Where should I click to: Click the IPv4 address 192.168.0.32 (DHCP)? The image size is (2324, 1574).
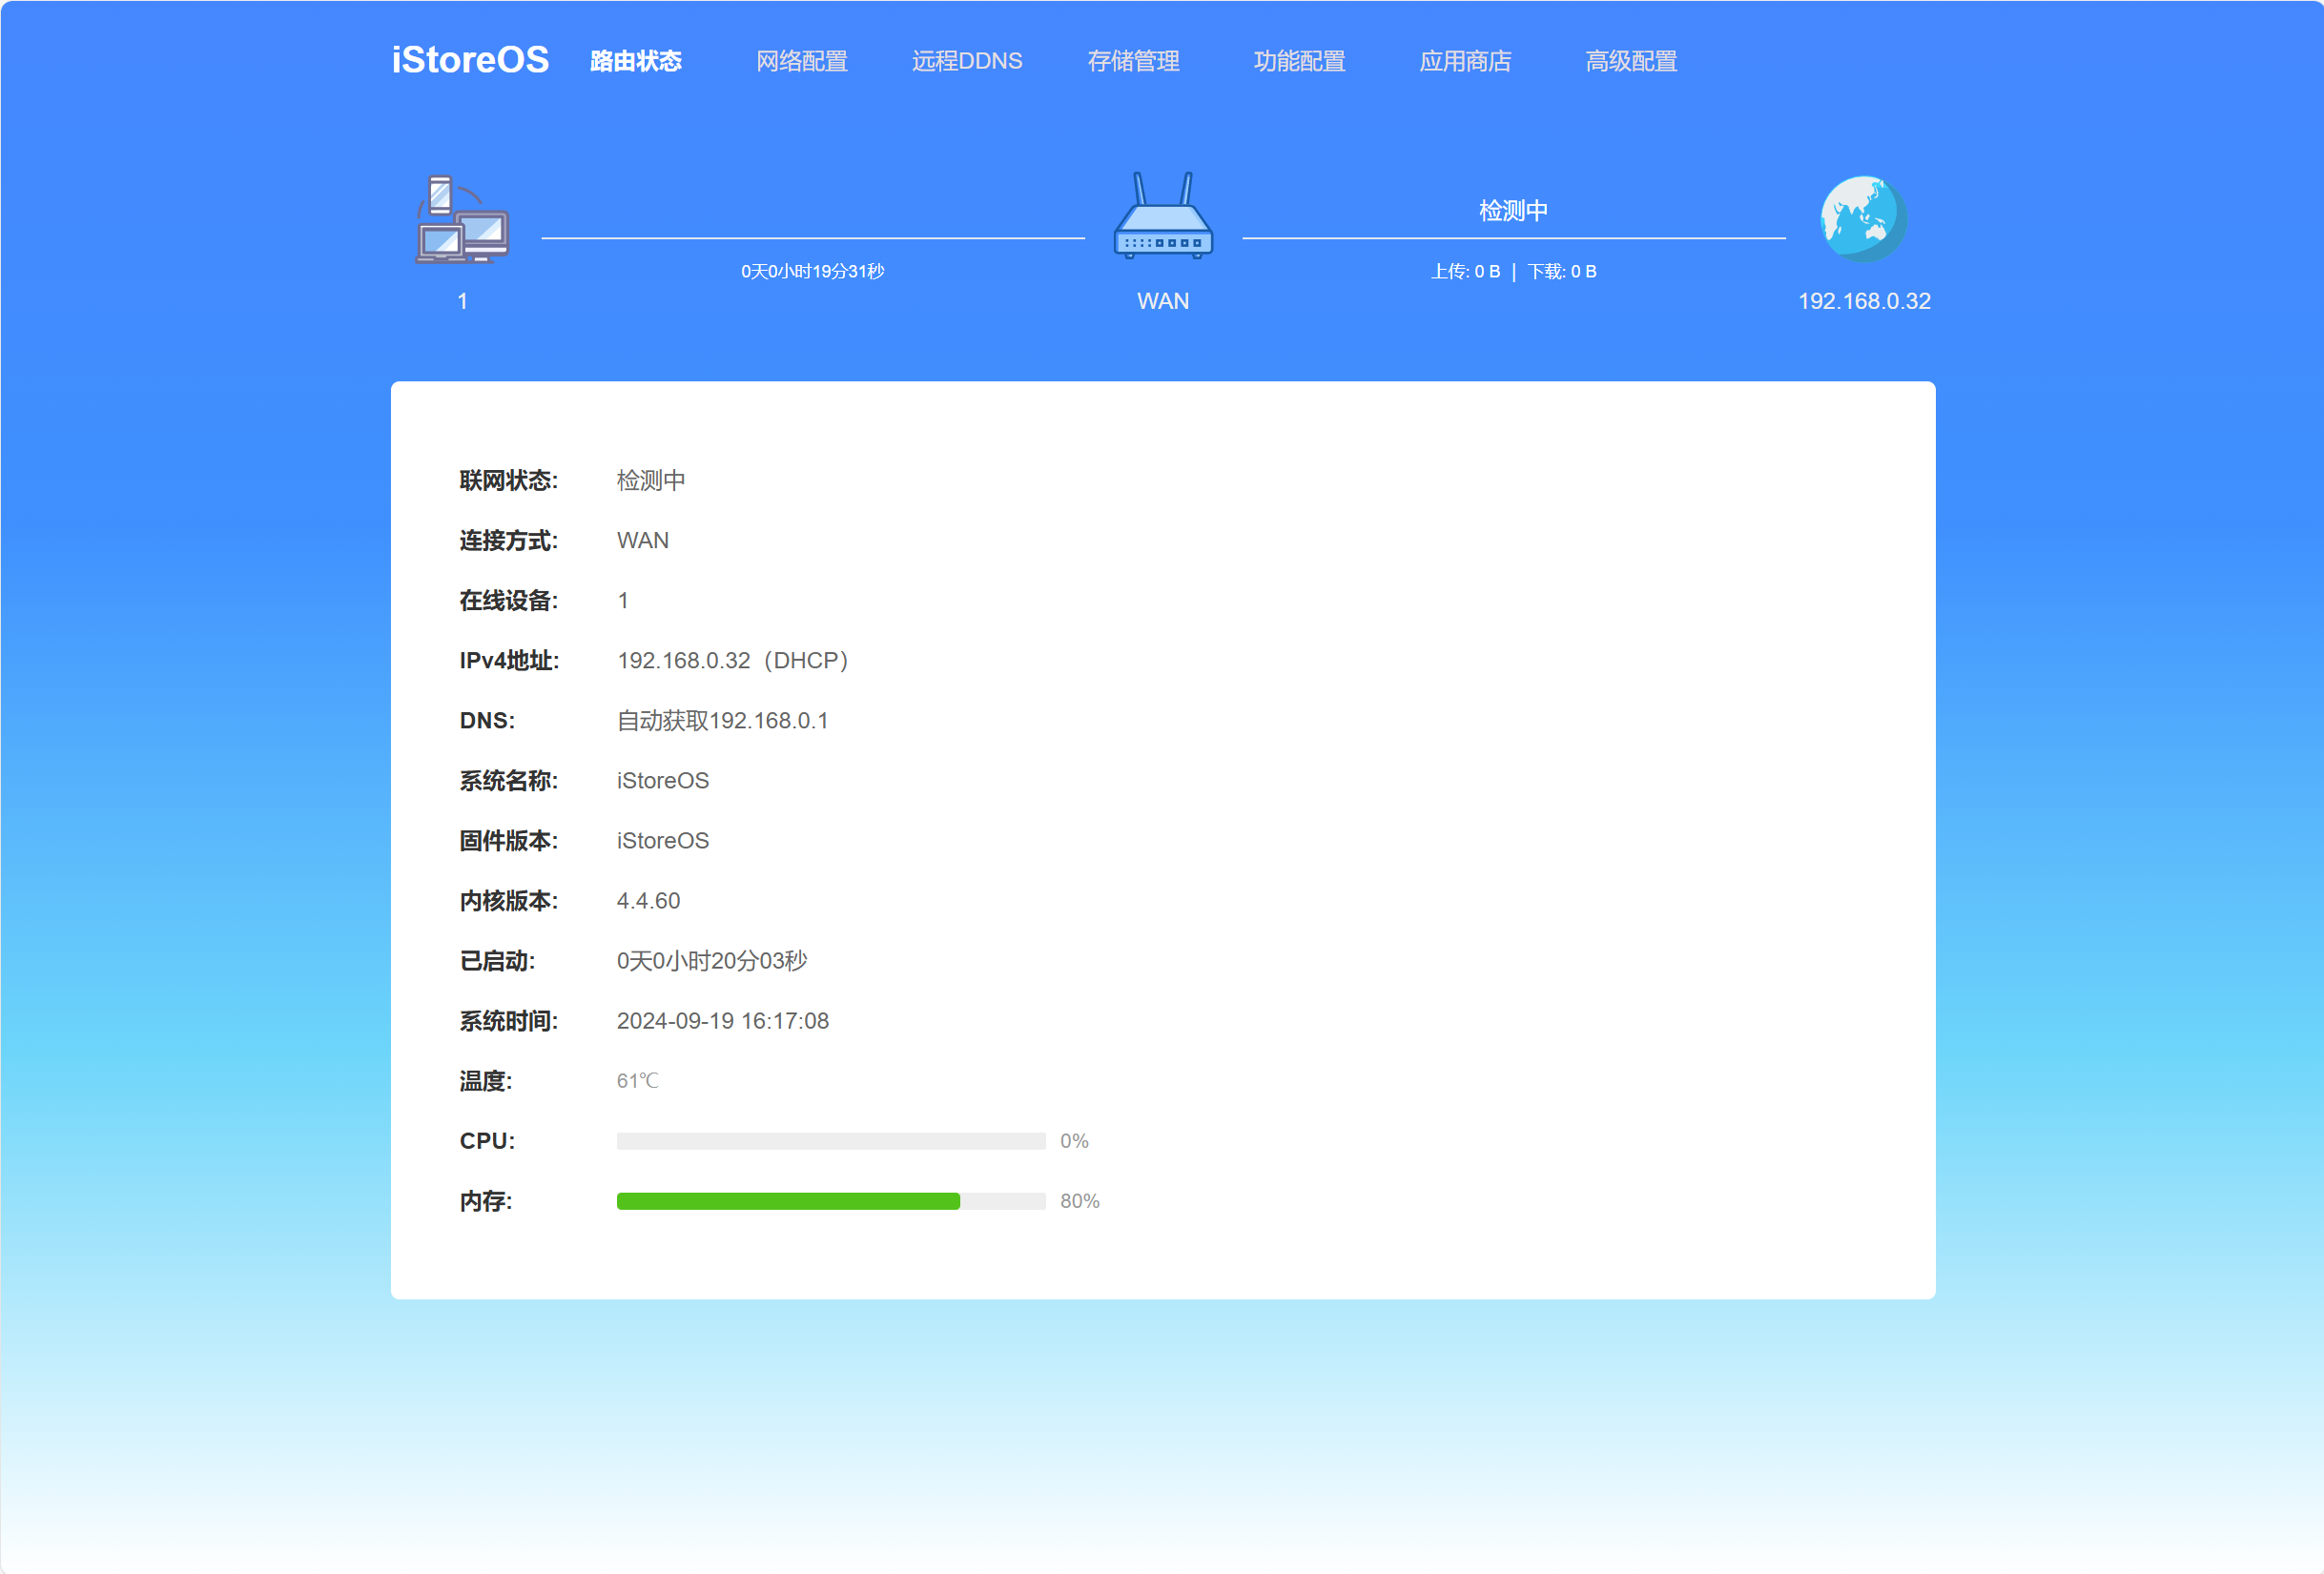[733, 661]
